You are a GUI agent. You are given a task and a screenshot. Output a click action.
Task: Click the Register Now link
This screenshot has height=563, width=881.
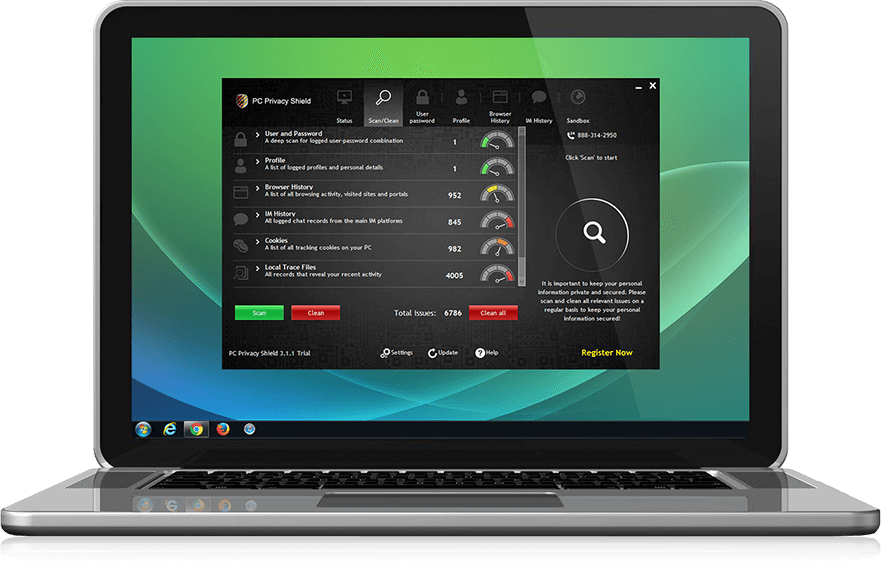607,353
